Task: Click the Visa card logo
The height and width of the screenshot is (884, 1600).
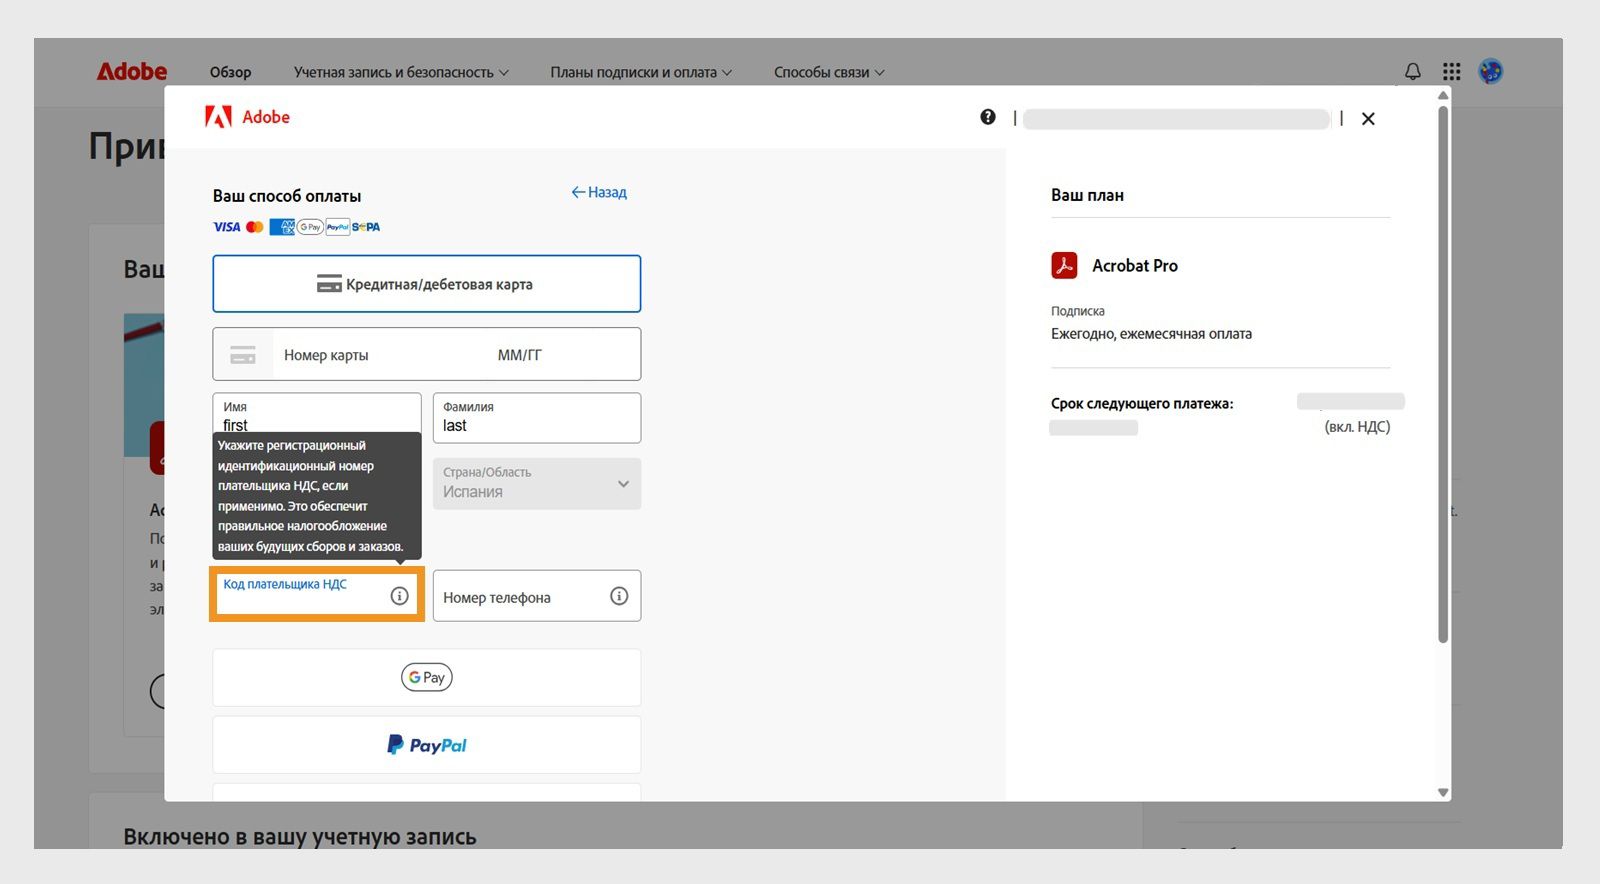Action: (227, 227)
